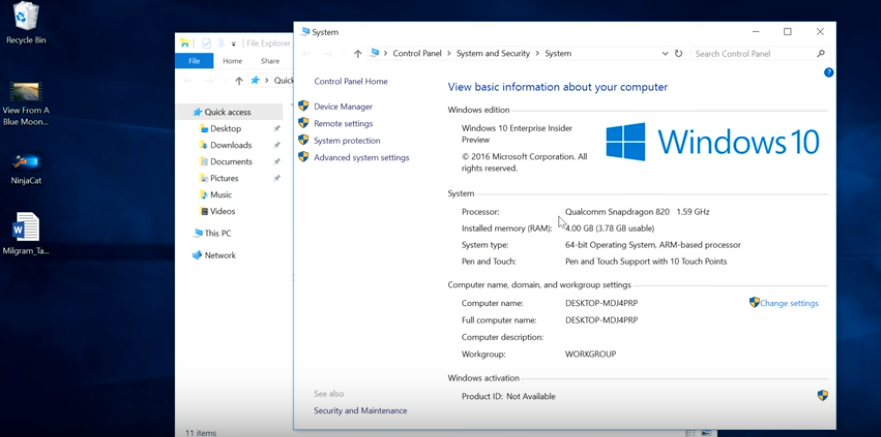Open Remote settings link
This screenshot has width=881, height=437.
pyautogui.click(x=343, y=123)
